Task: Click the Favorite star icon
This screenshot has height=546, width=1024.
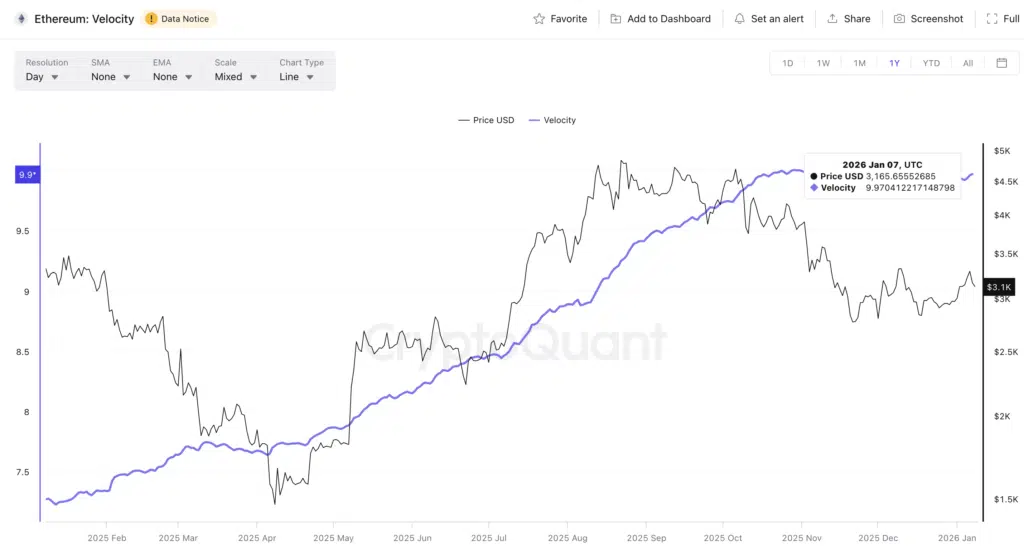Action: pos(539,19)
